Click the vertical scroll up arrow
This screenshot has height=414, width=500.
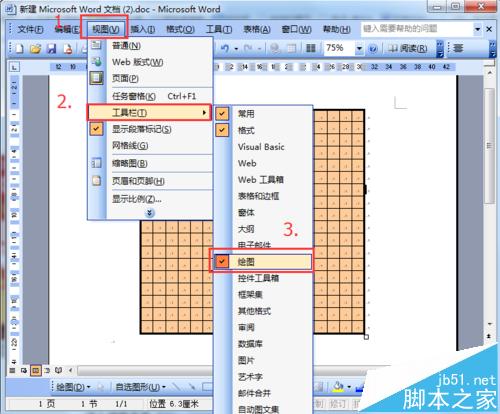489,73
